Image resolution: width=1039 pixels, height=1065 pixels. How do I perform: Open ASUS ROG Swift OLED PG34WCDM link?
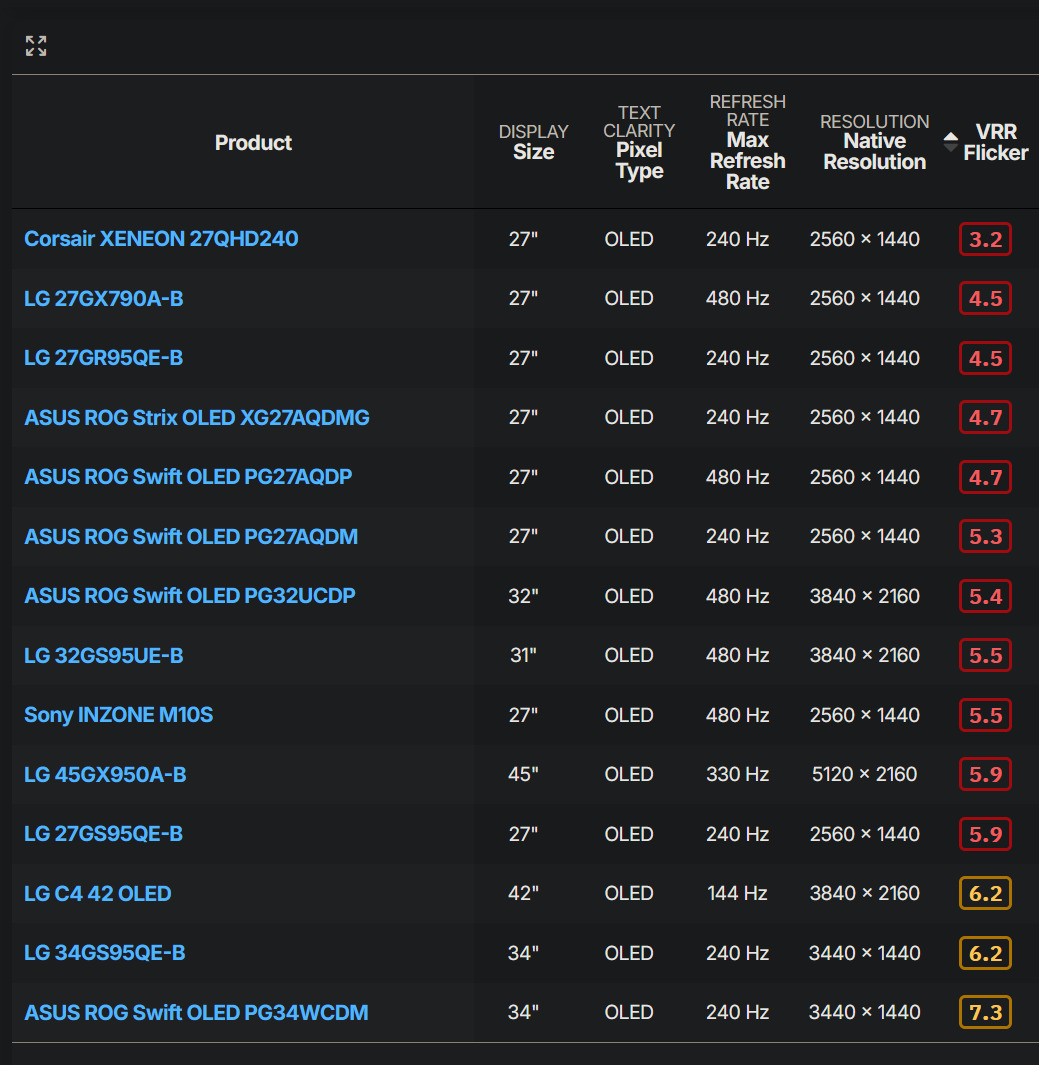196,1013
